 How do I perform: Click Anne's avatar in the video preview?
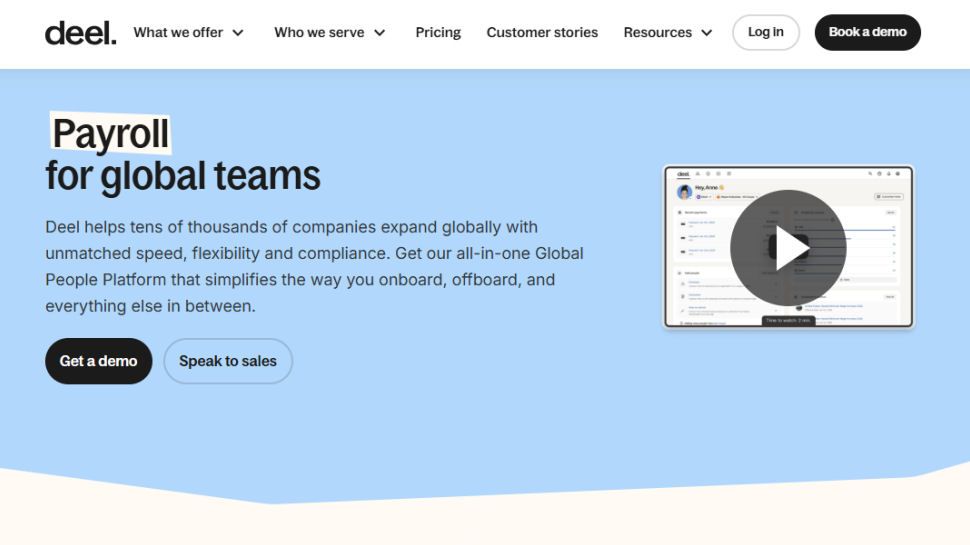pyautogui.click(x=685, y=191)
